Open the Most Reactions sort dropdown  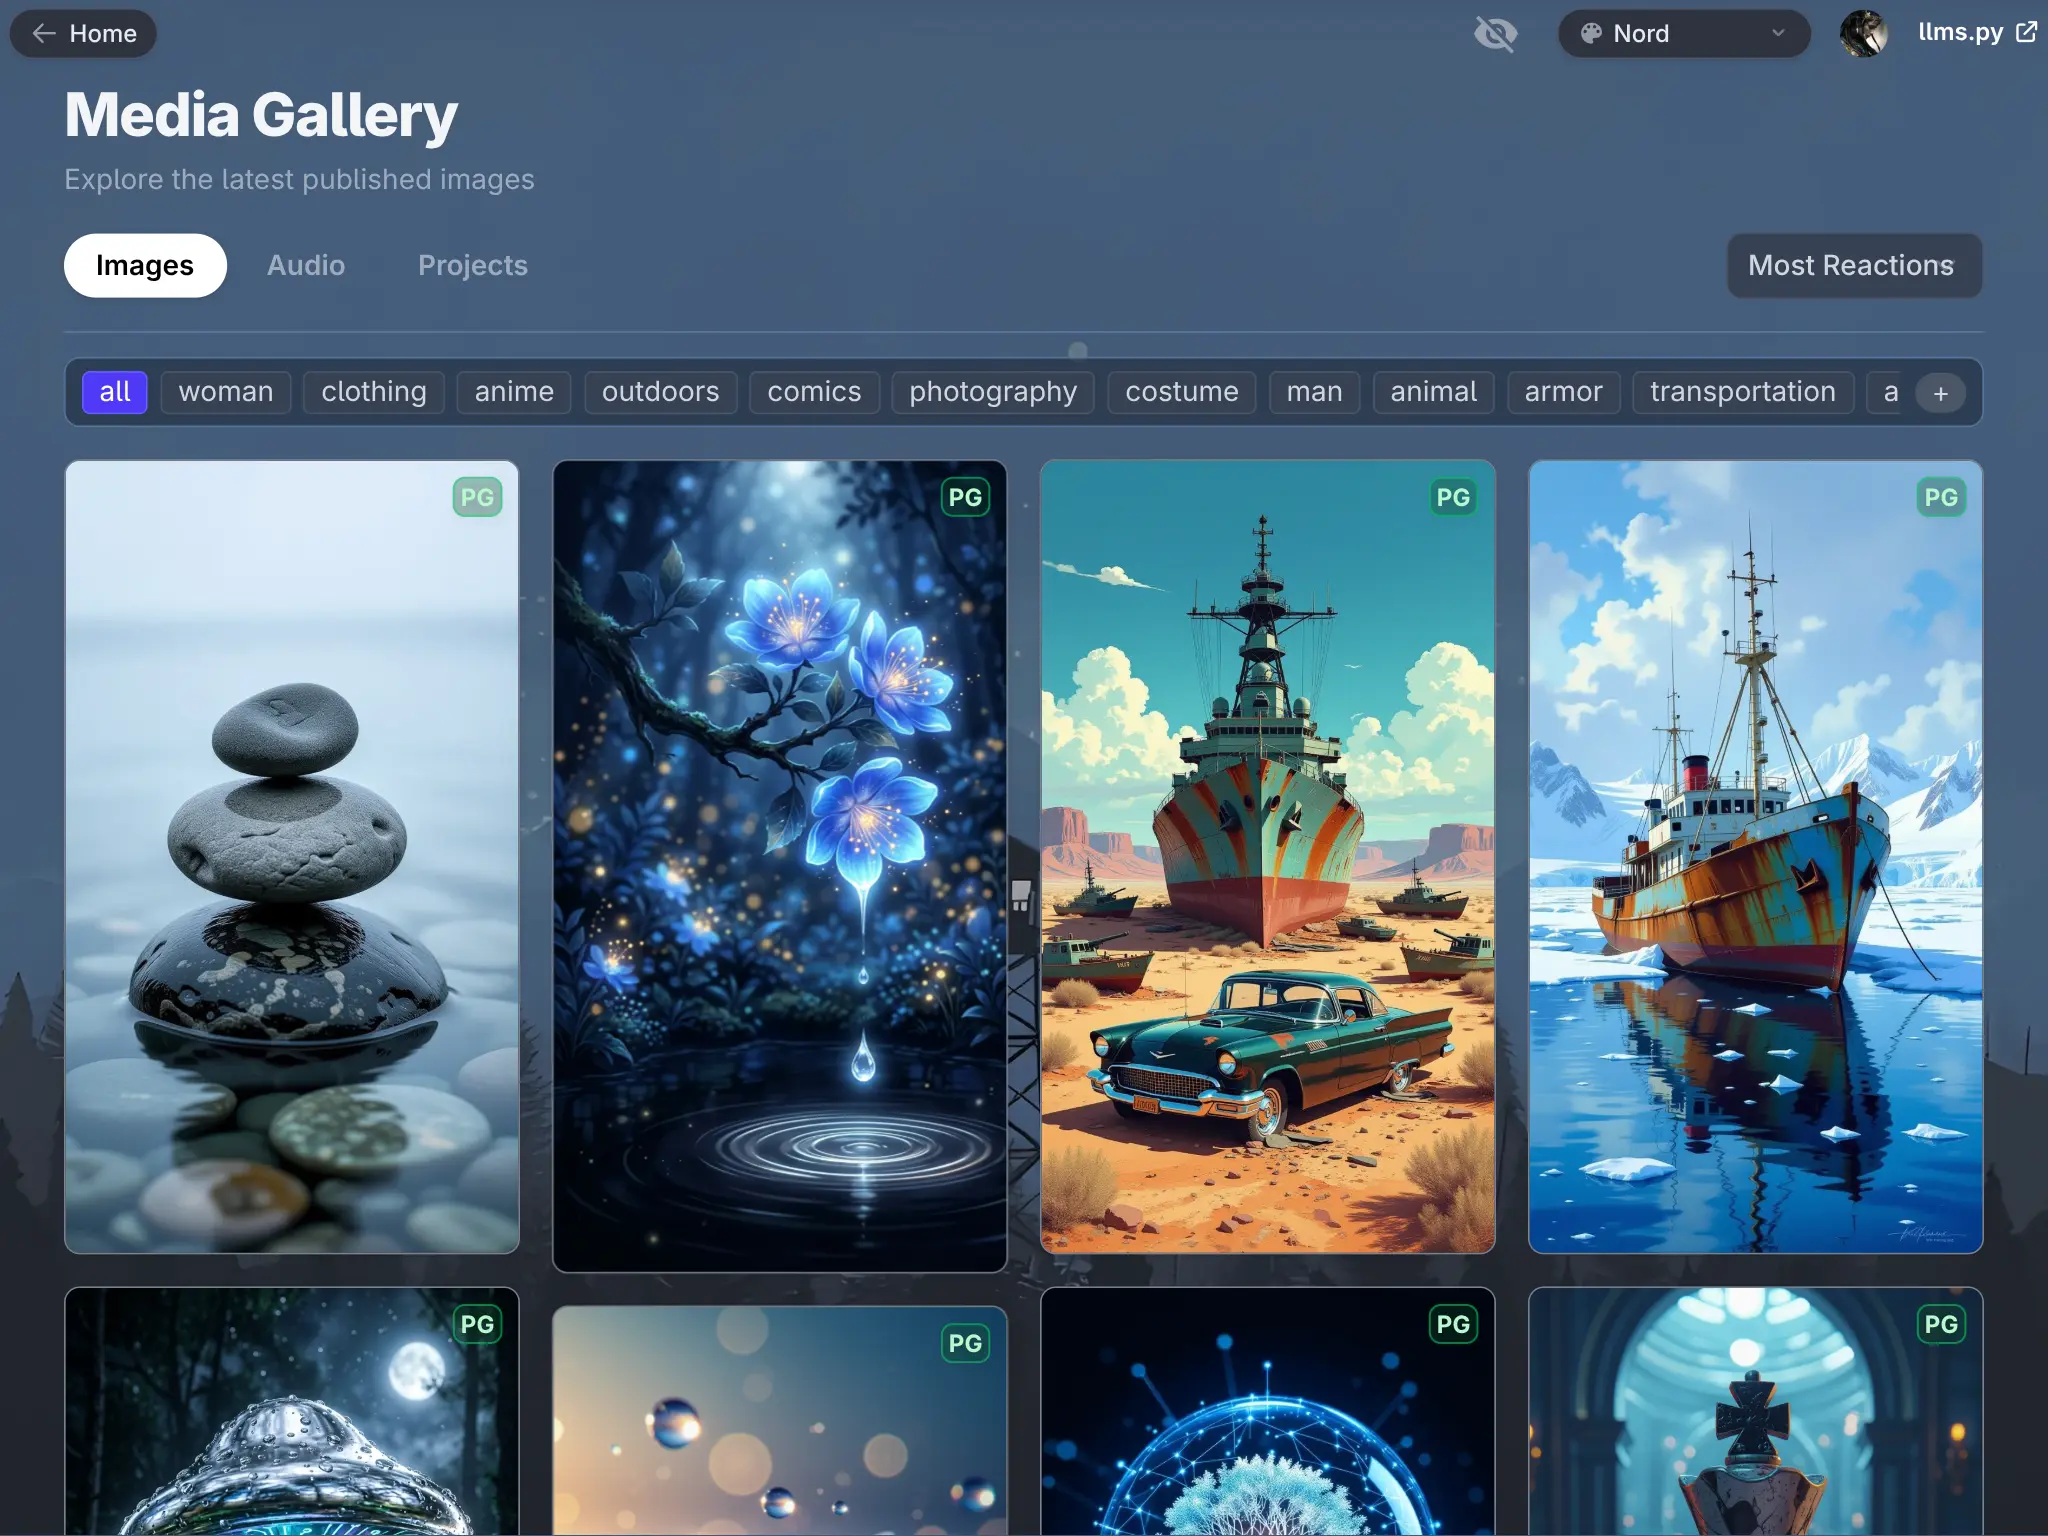1854,265
